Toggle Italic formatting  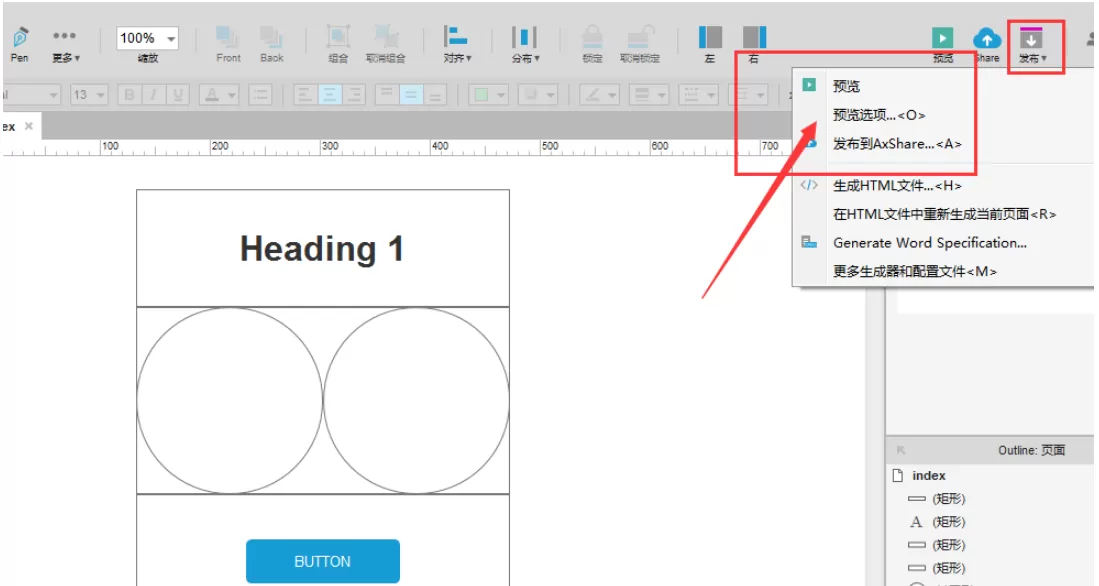153,95
